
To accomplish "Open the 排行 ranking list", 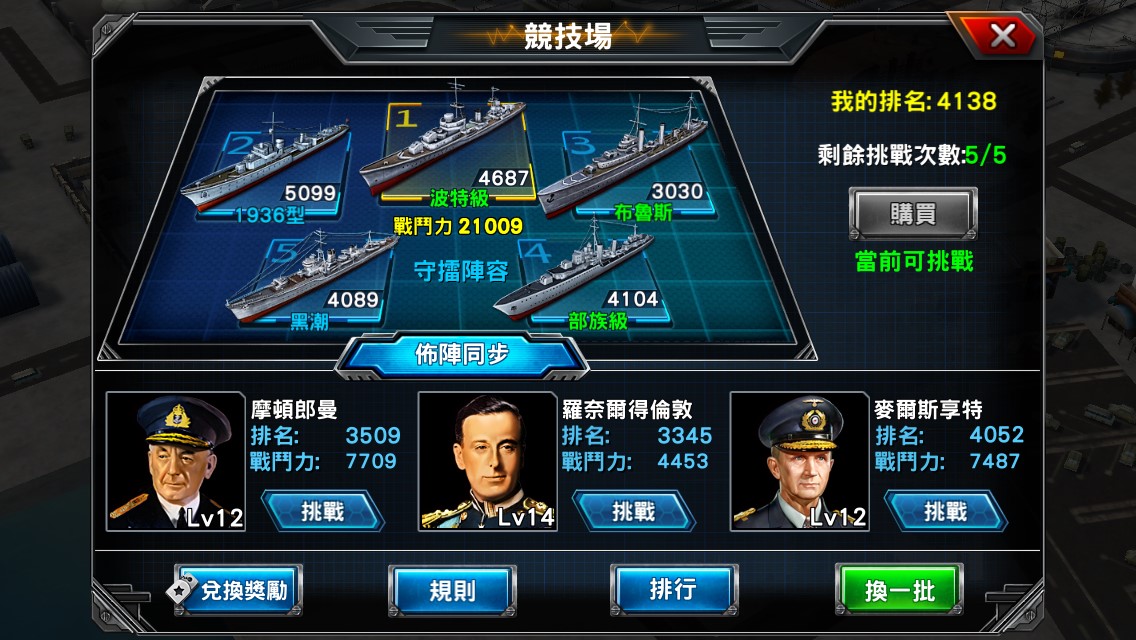I will click(674, 589).
